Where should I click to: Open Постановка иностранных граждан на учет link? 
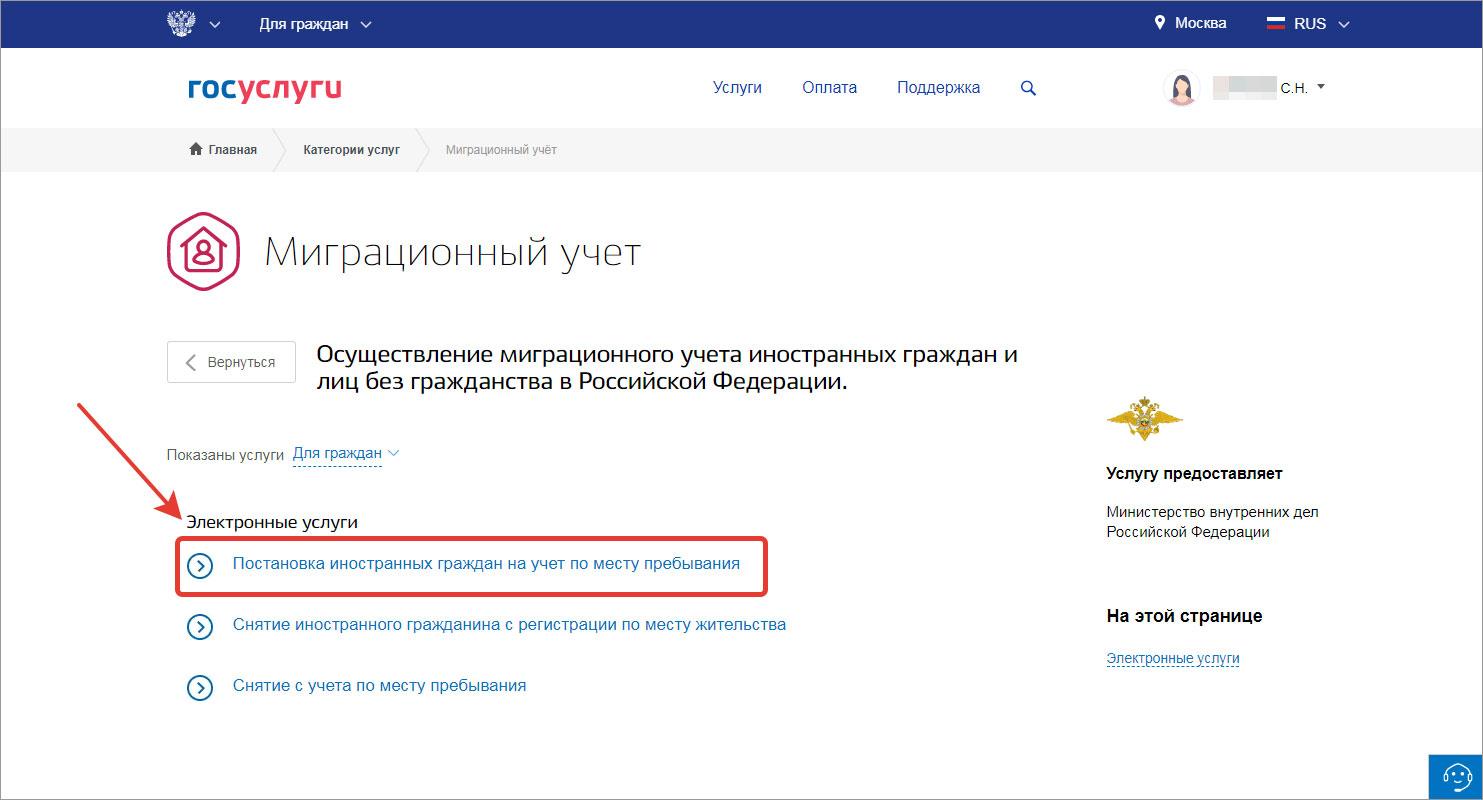click(486, 563)
